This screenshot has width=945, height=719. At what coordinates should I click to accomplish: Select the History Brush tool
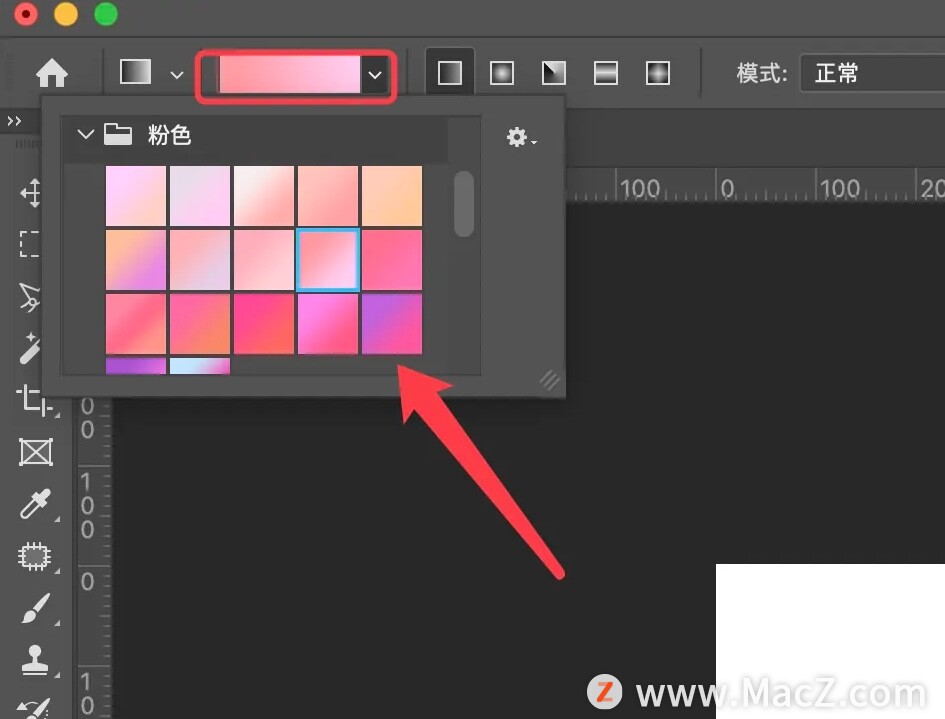pyautogui.click(x=34, y=709)
